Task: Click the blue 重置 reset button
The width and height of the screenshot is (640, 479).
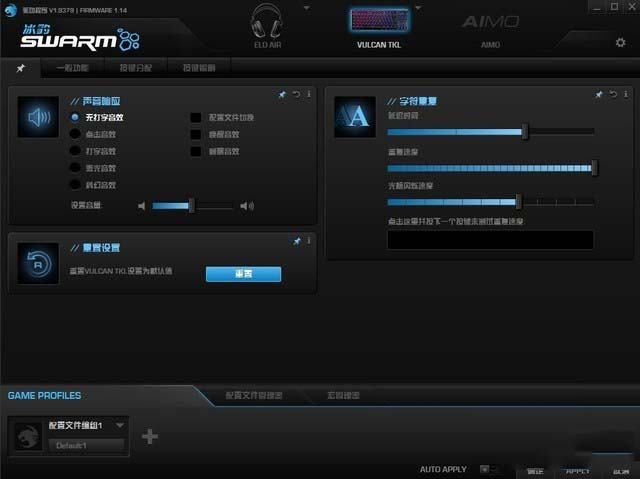Action: click(x=244, y=274)
